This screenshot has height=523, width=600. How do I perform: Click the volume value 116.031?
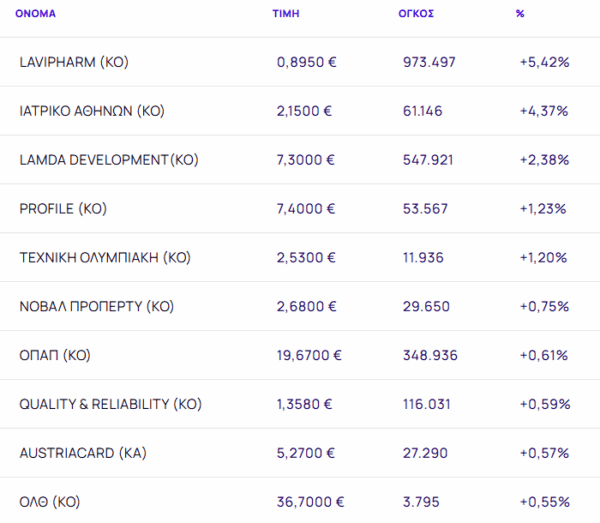coord(426,404)
